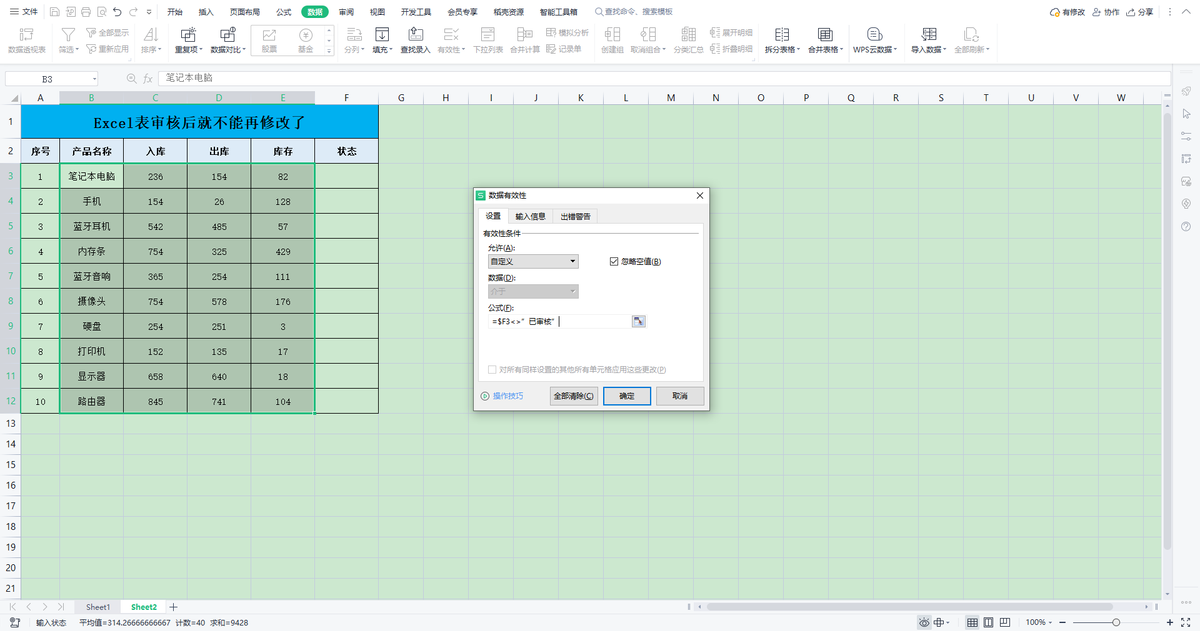1200x631 pixels.
Task: Switch to the 开始 ribbon tab
Action: coord(176,12)
